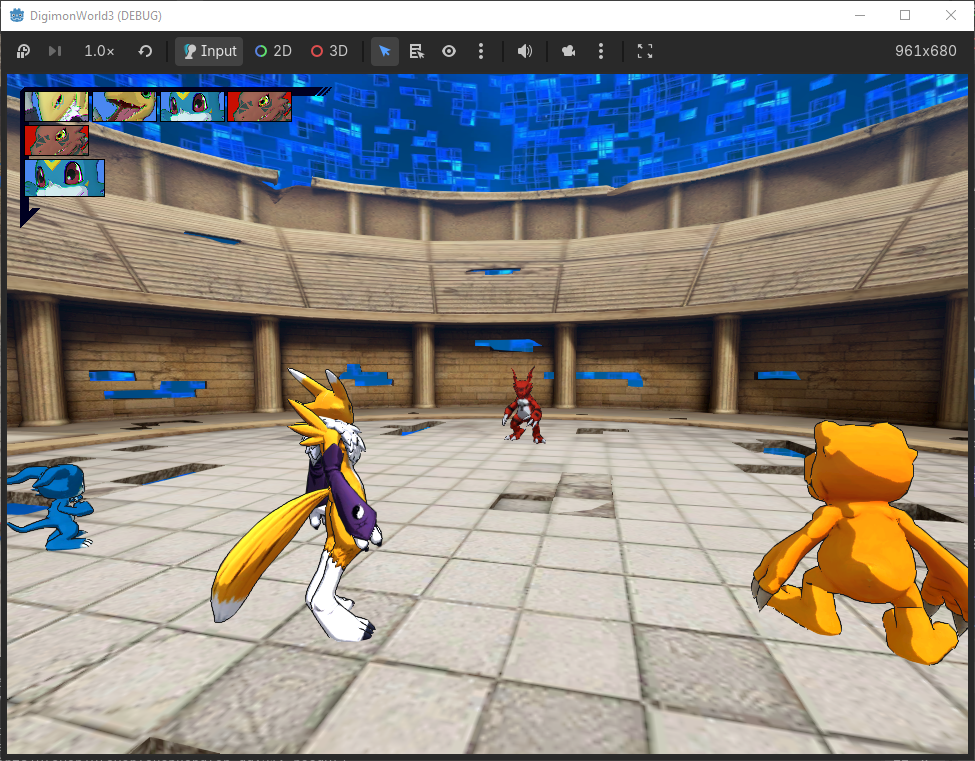975x761 pixels.
Task: Maximize the DigimonWorld3 window
Action: point(905,16)
